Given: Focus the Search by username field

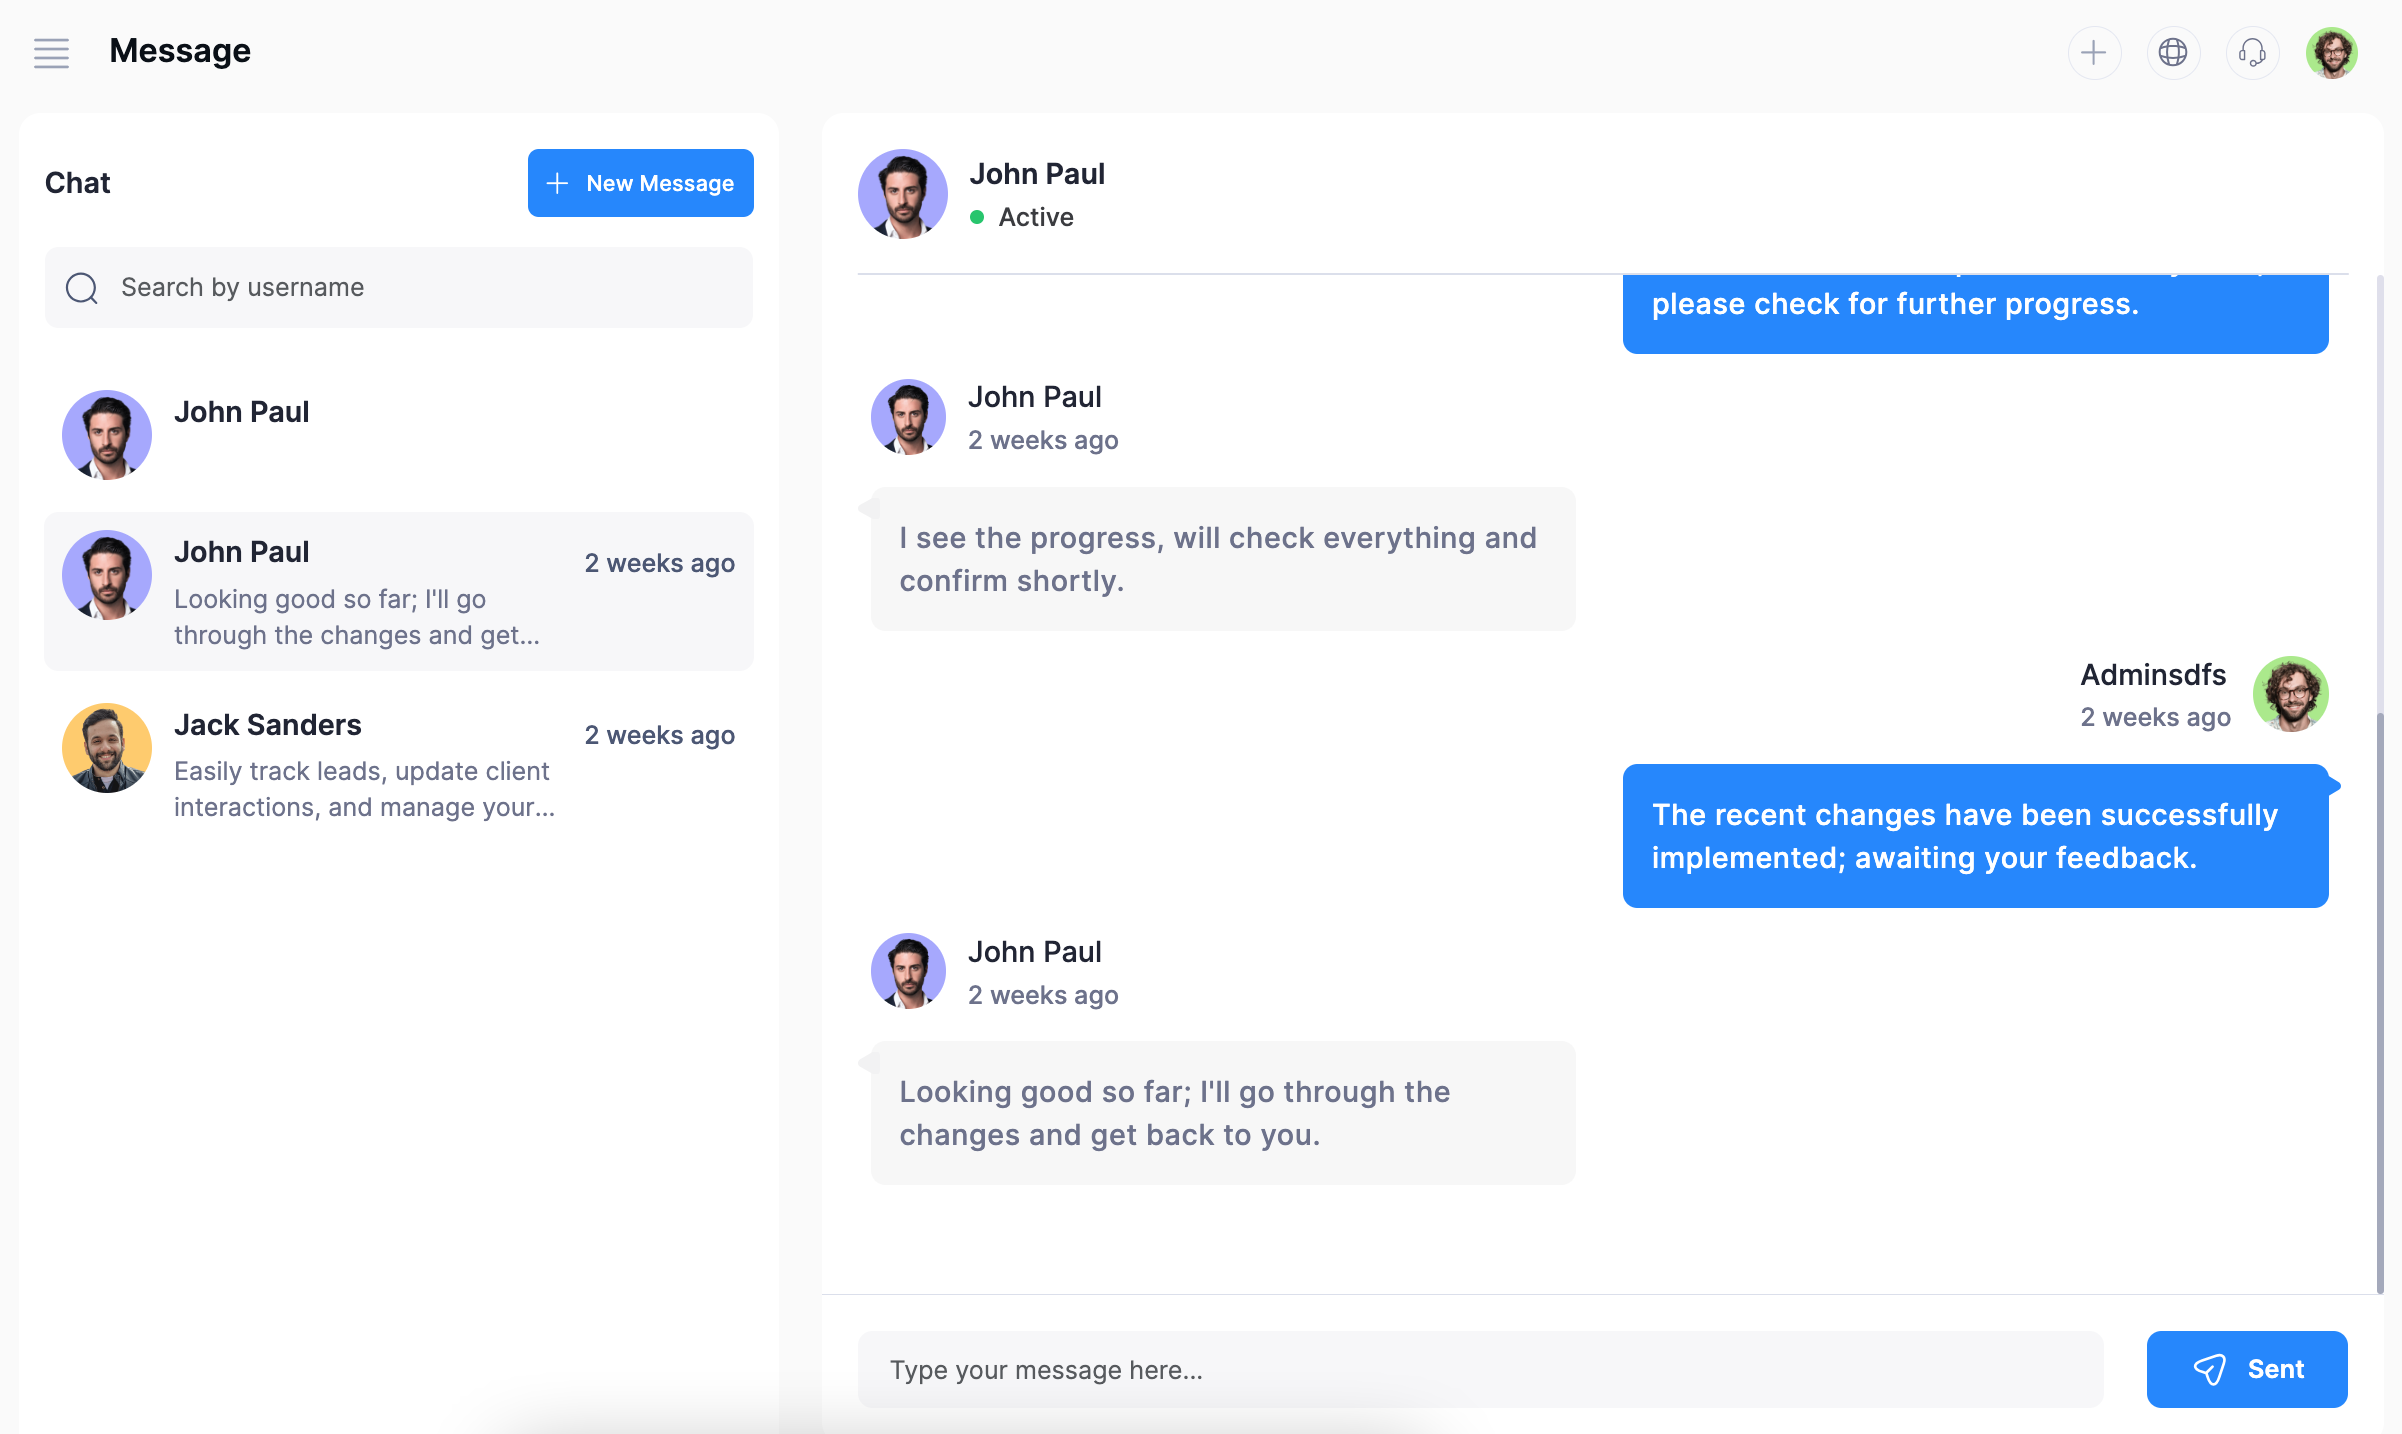Looking at the screenshot, I should point(420,288).
